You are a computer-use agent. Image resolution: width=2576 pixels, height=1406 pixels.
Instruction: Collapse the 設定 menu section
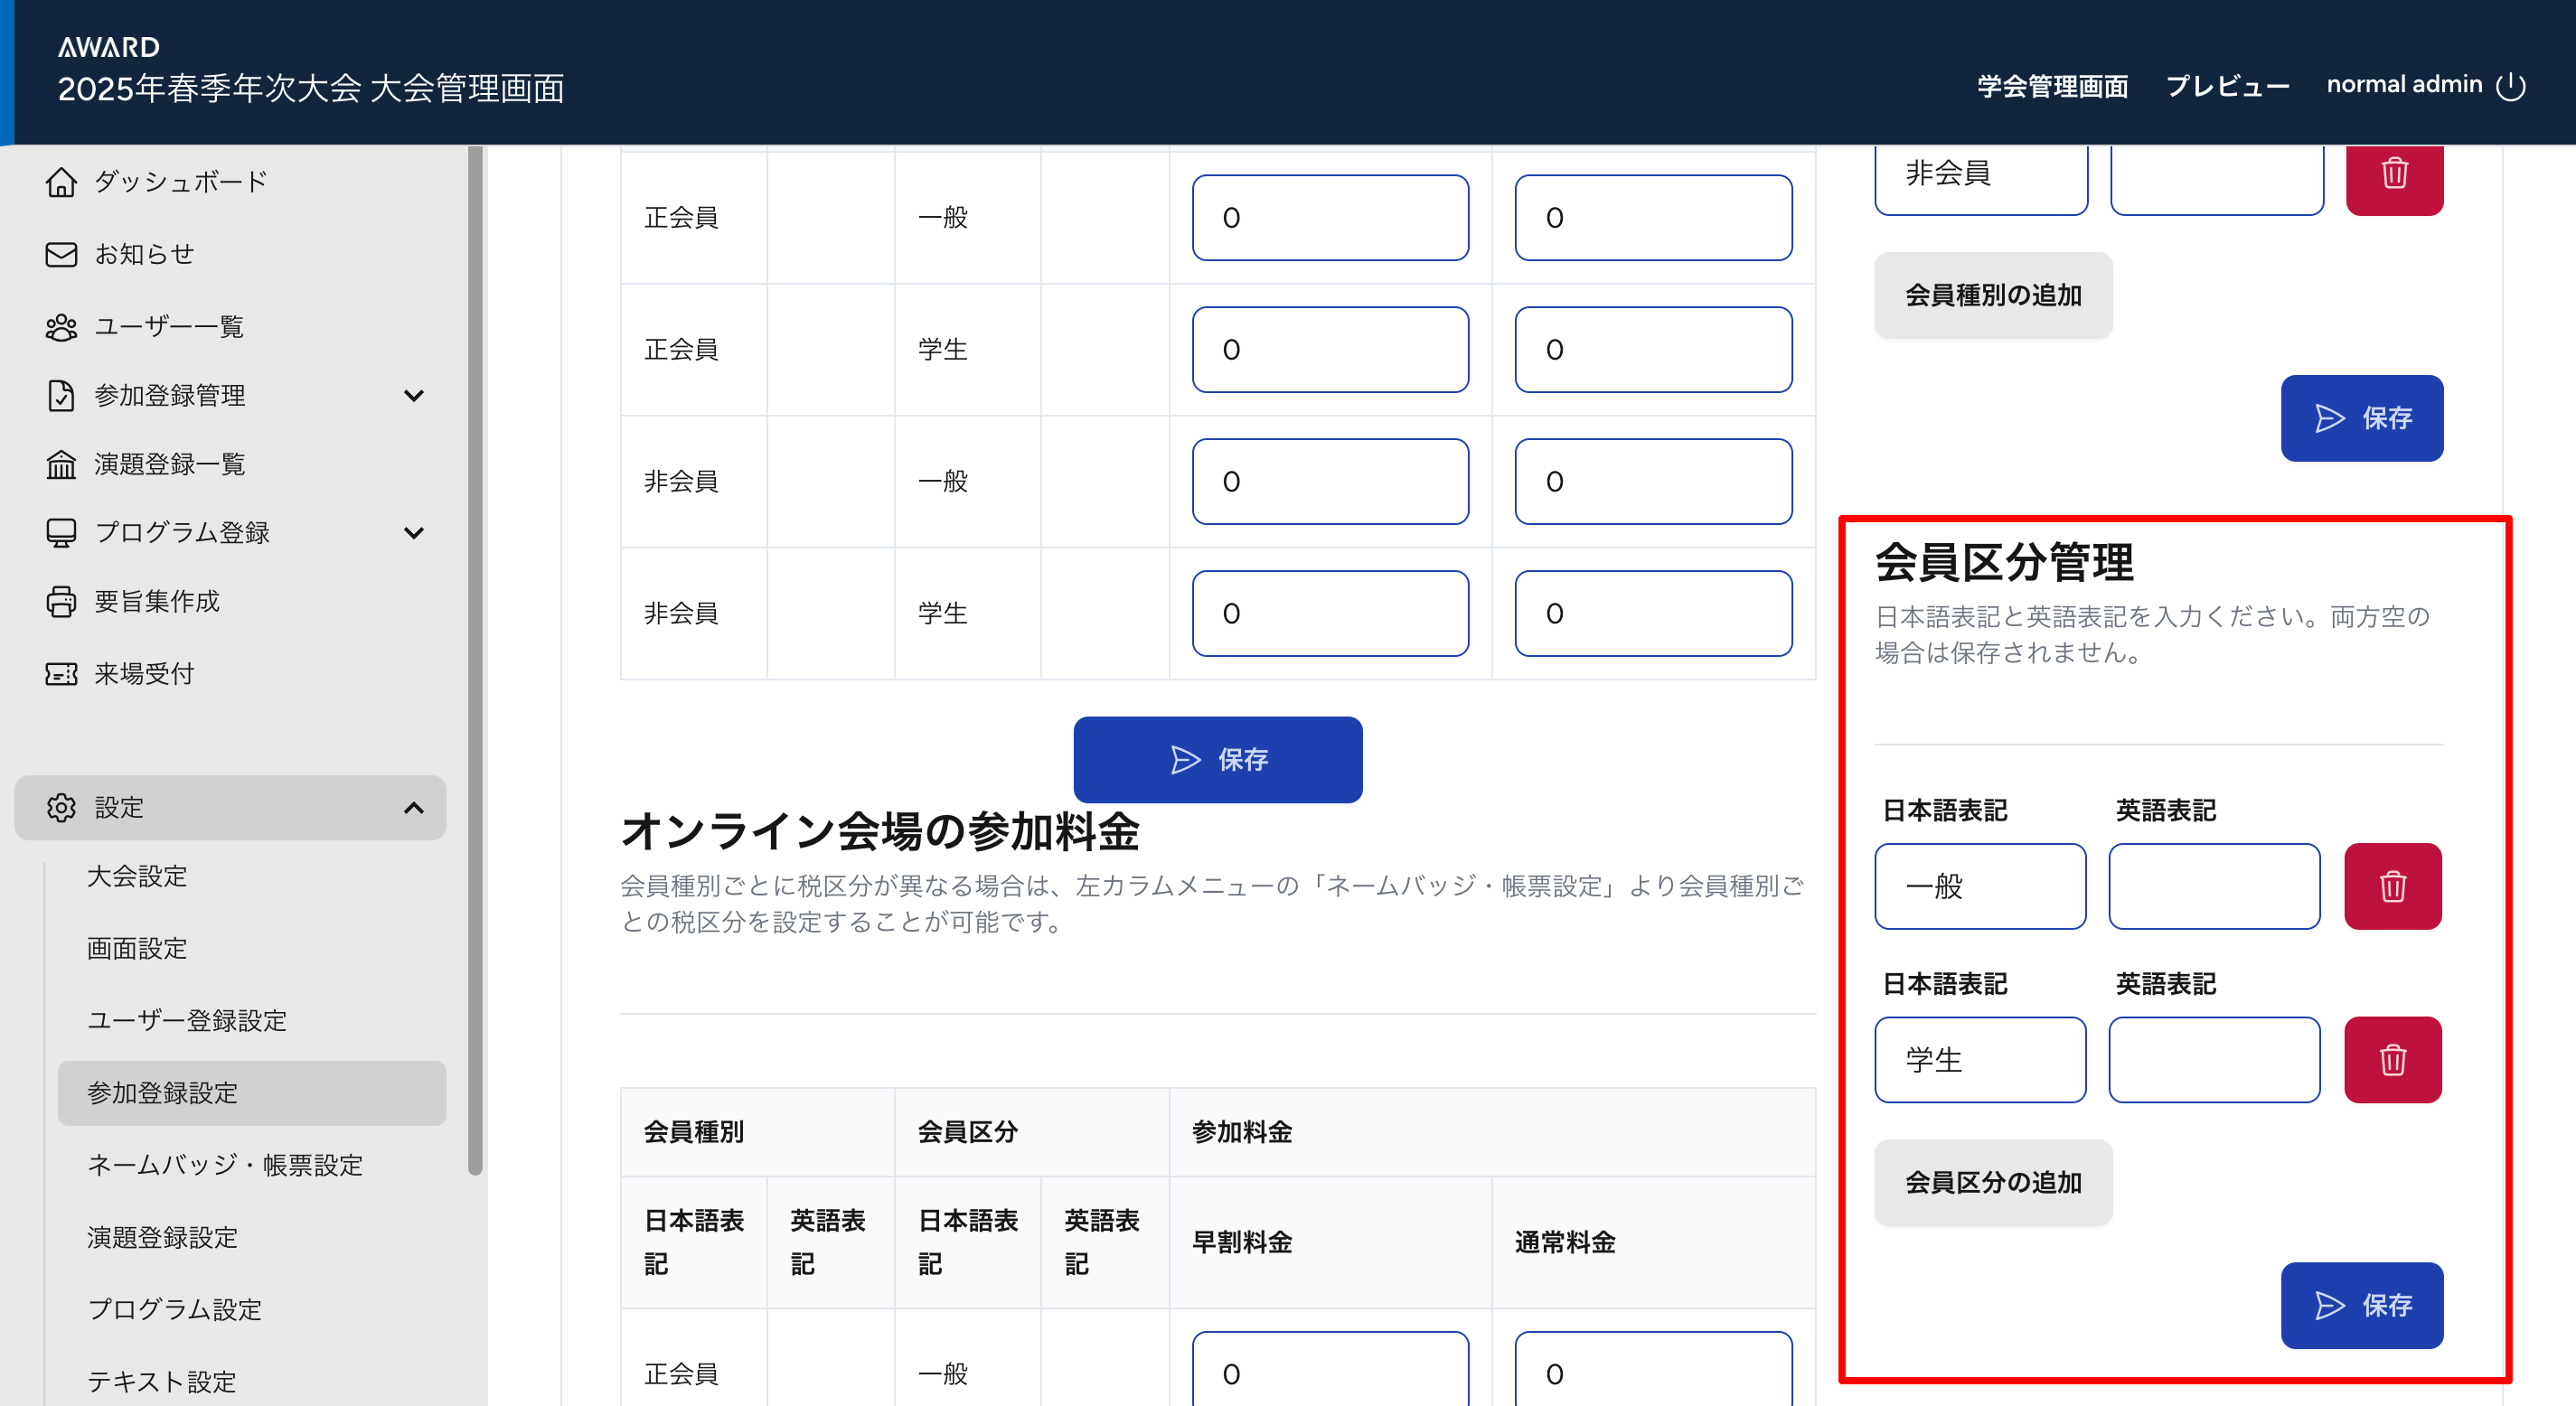[414, 808]
